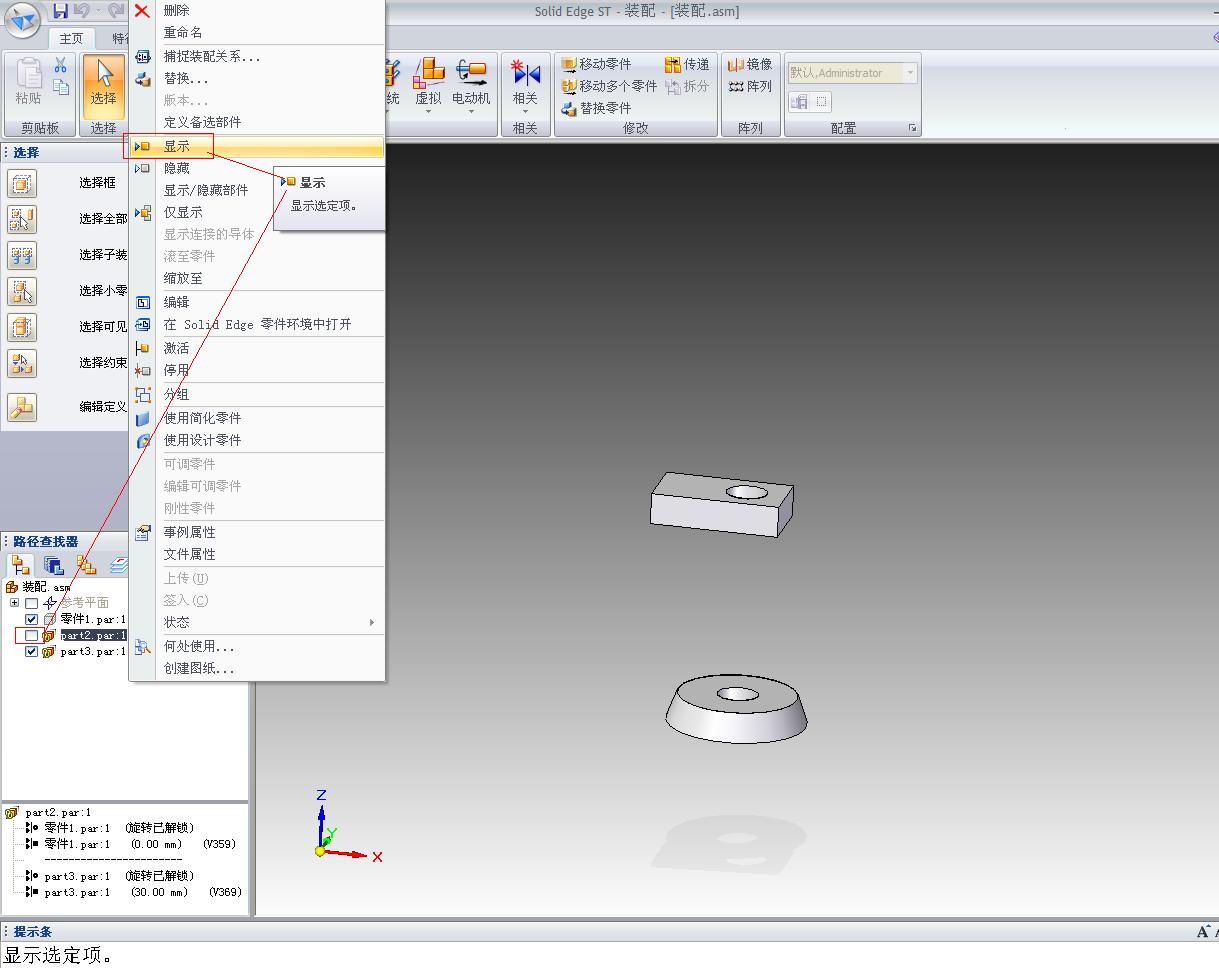Click the 替换零件 command in ribbon
1219x968 pixels.
point(596,108)
